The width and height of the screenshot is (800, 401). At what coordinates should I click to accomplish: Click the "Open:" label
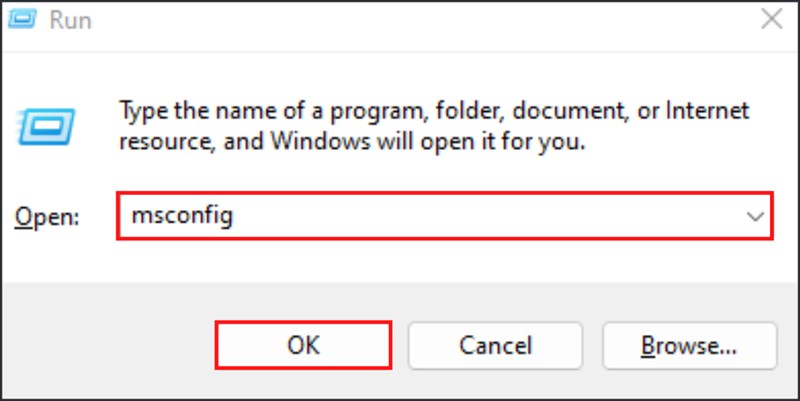pyautogui.click(x=47, y=217)
